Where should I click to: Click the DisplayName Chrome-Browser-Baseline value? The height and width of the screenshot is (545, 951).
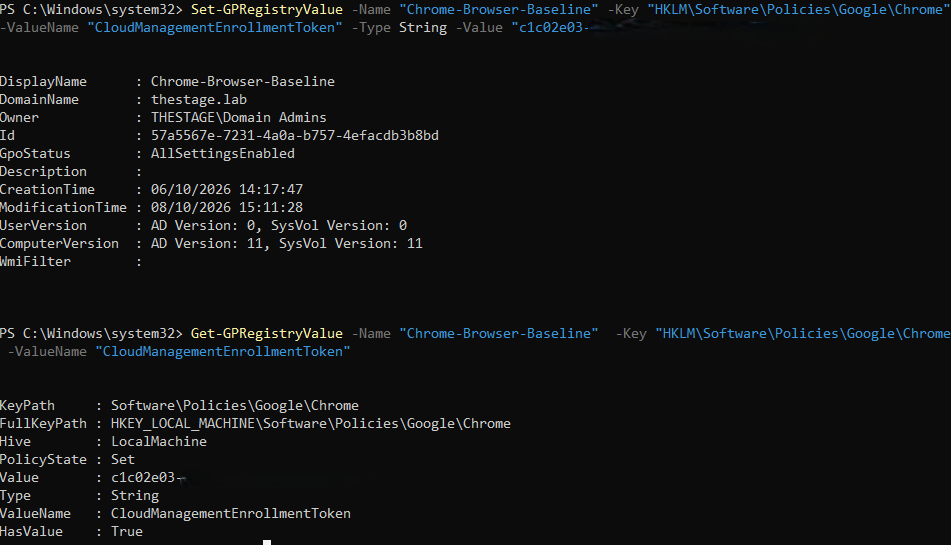pos(243,81)
